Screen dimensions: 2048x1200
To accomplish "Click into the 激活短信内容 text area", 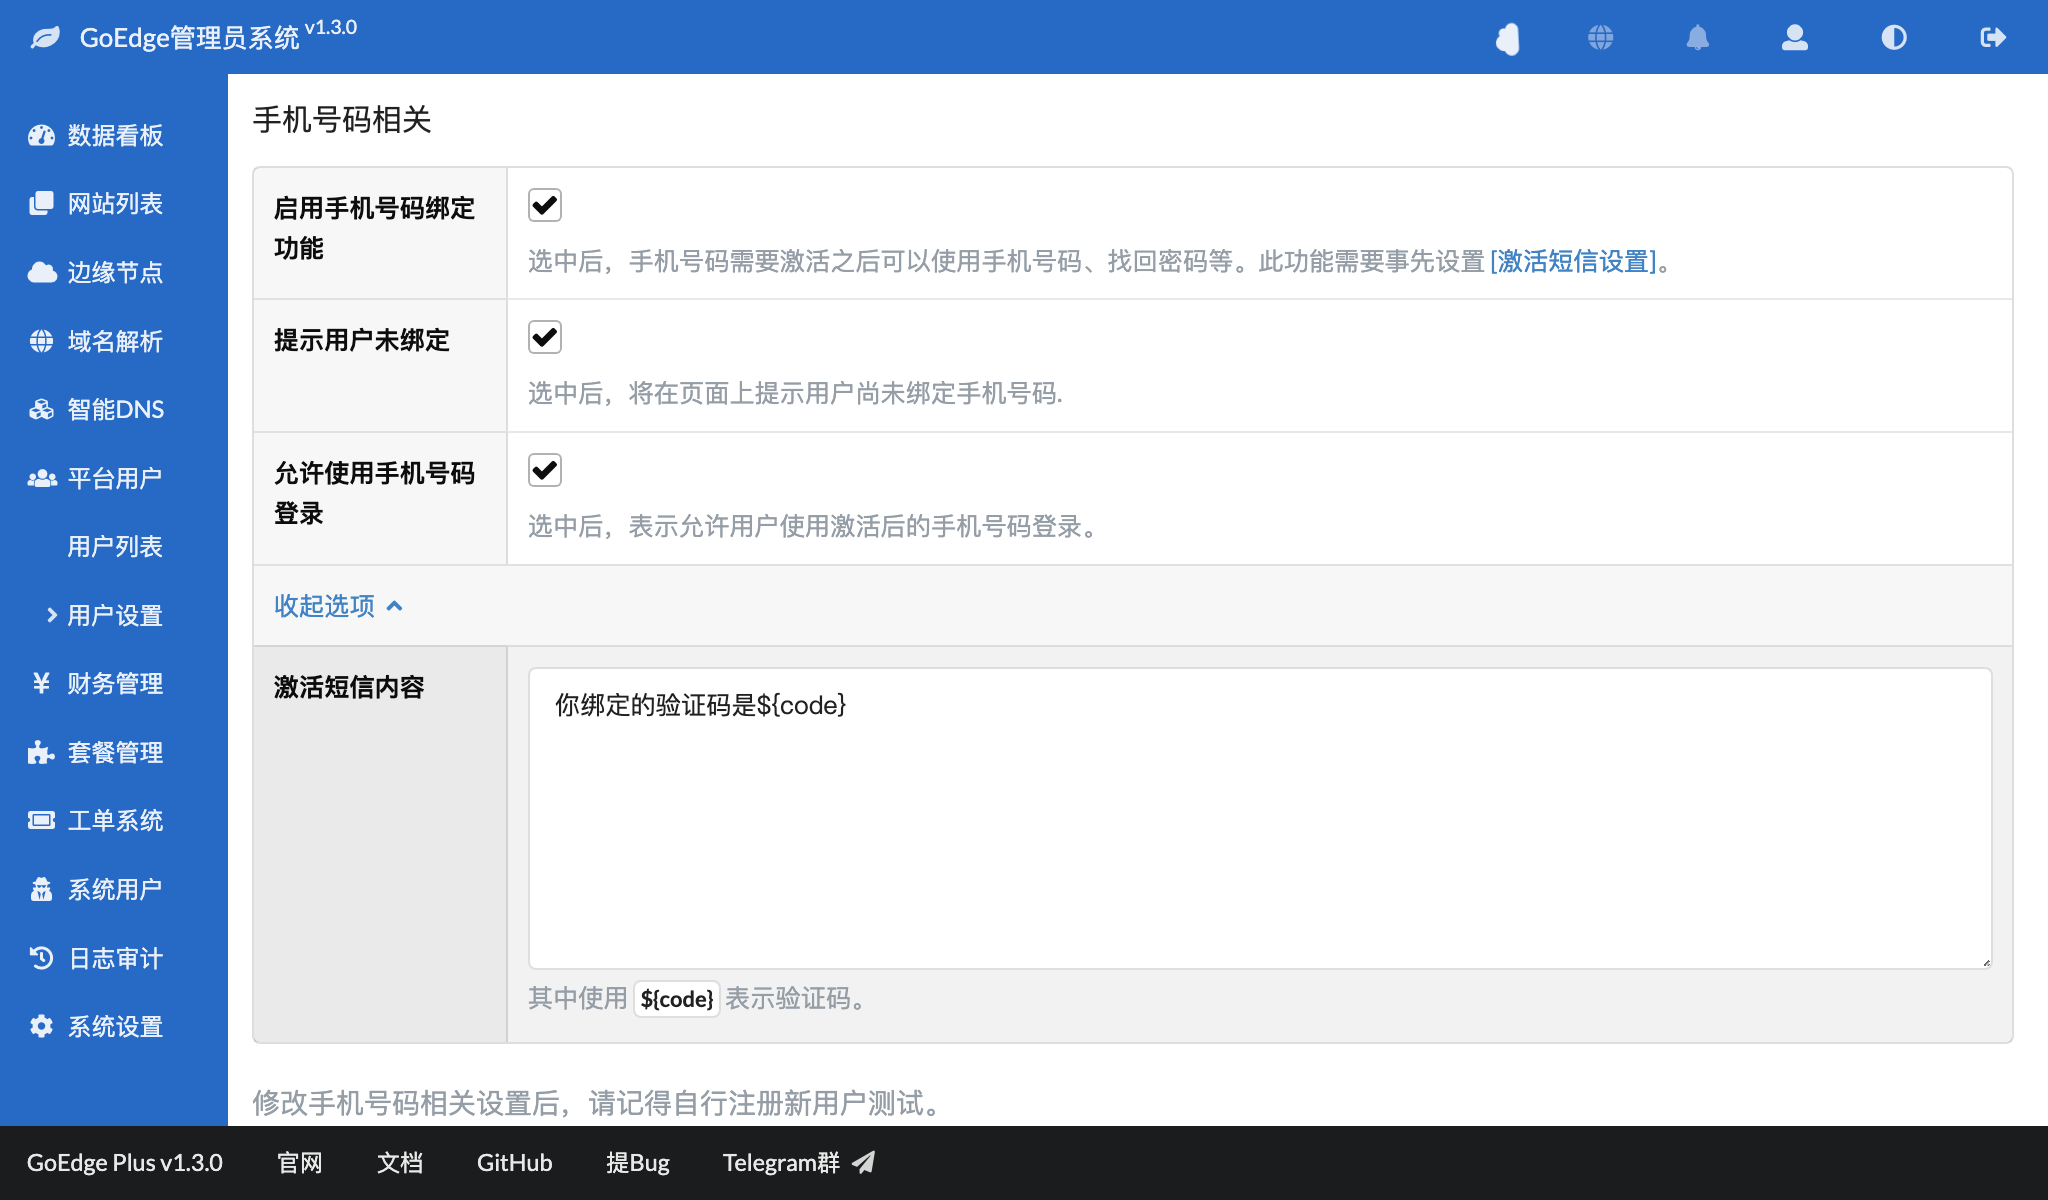I will coord(1260,818).
